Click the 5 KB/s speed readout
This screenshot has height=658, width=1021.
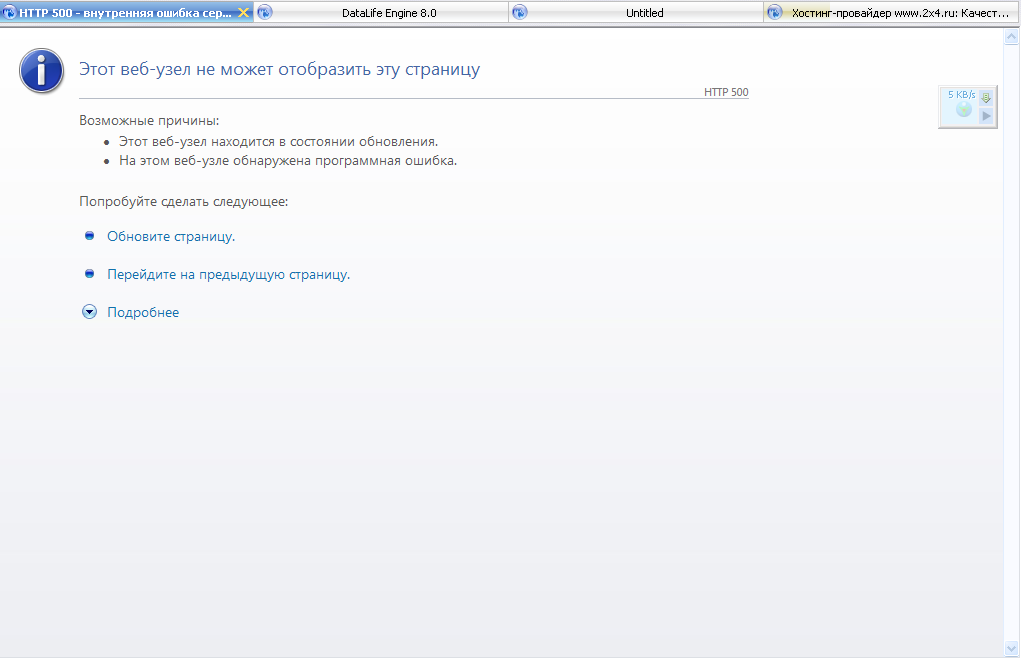(961, 94)
